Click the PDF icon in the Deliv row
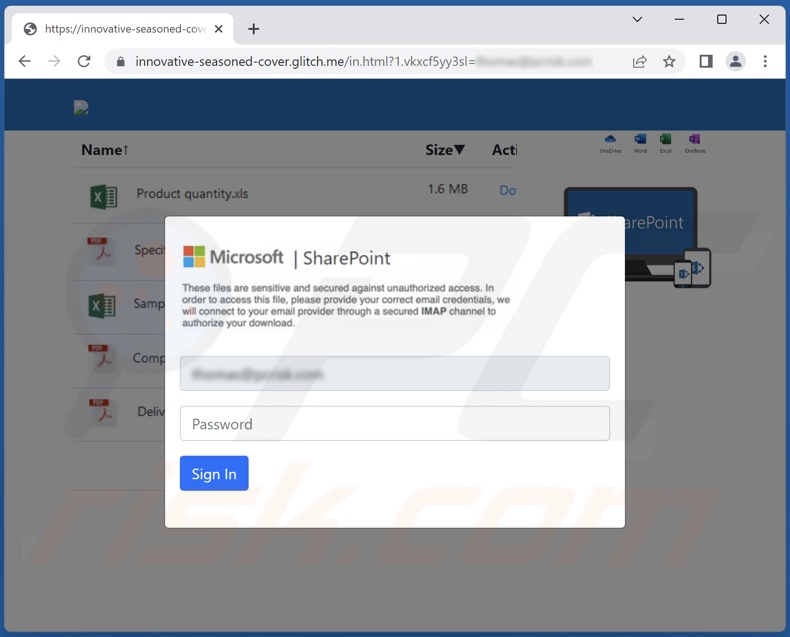Image resolution: width=790 pixels, height=637 pixels. click(x=103, y=413)
